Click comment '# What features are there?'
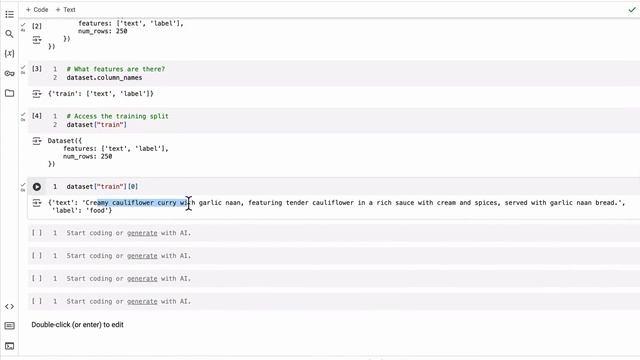The width and height of the screenshot is (640, 360). 116,69
